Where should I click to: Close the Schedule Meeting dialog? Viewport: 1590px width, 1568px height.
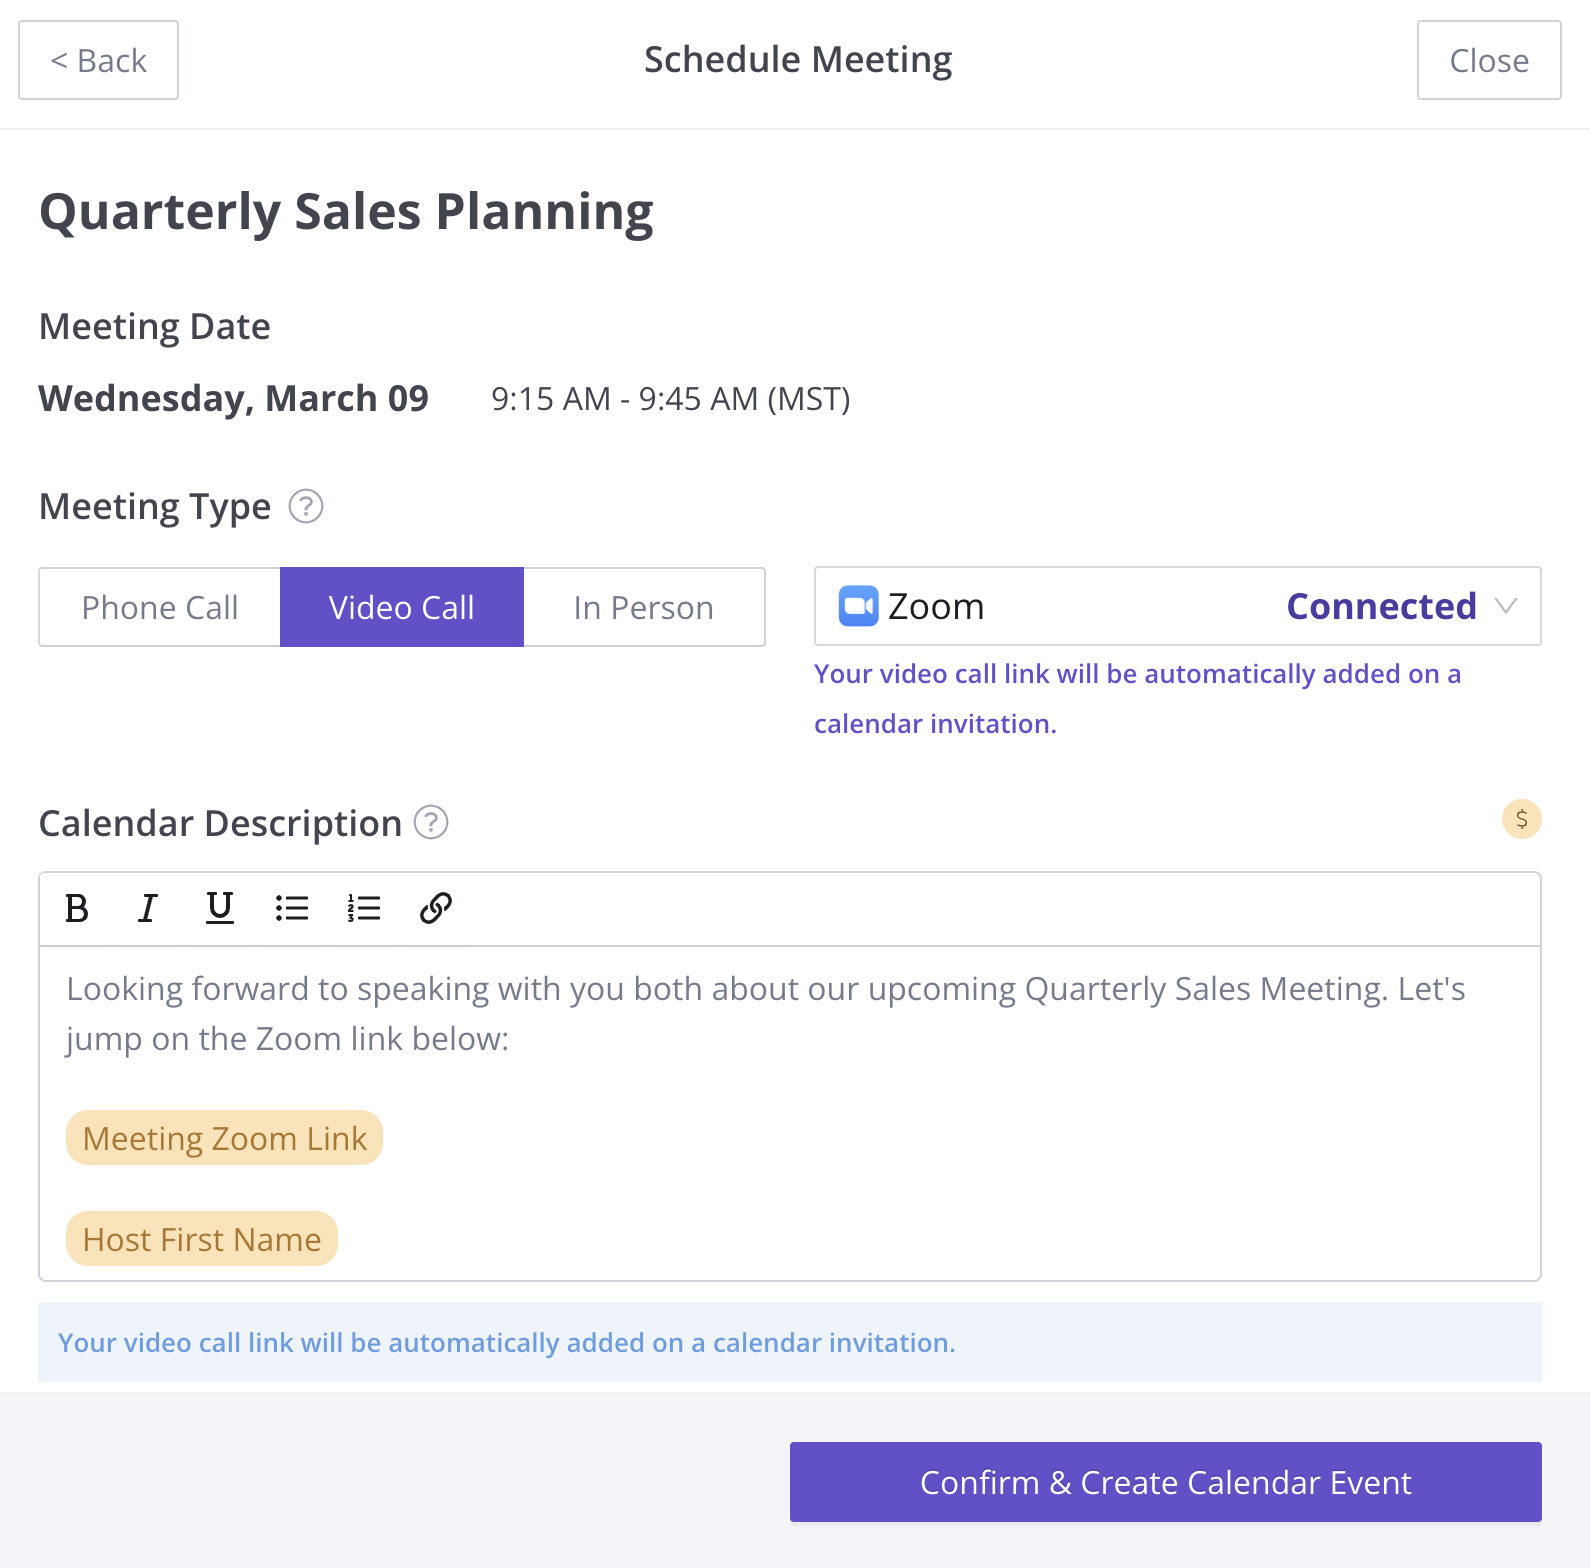tap(1489, 60)
